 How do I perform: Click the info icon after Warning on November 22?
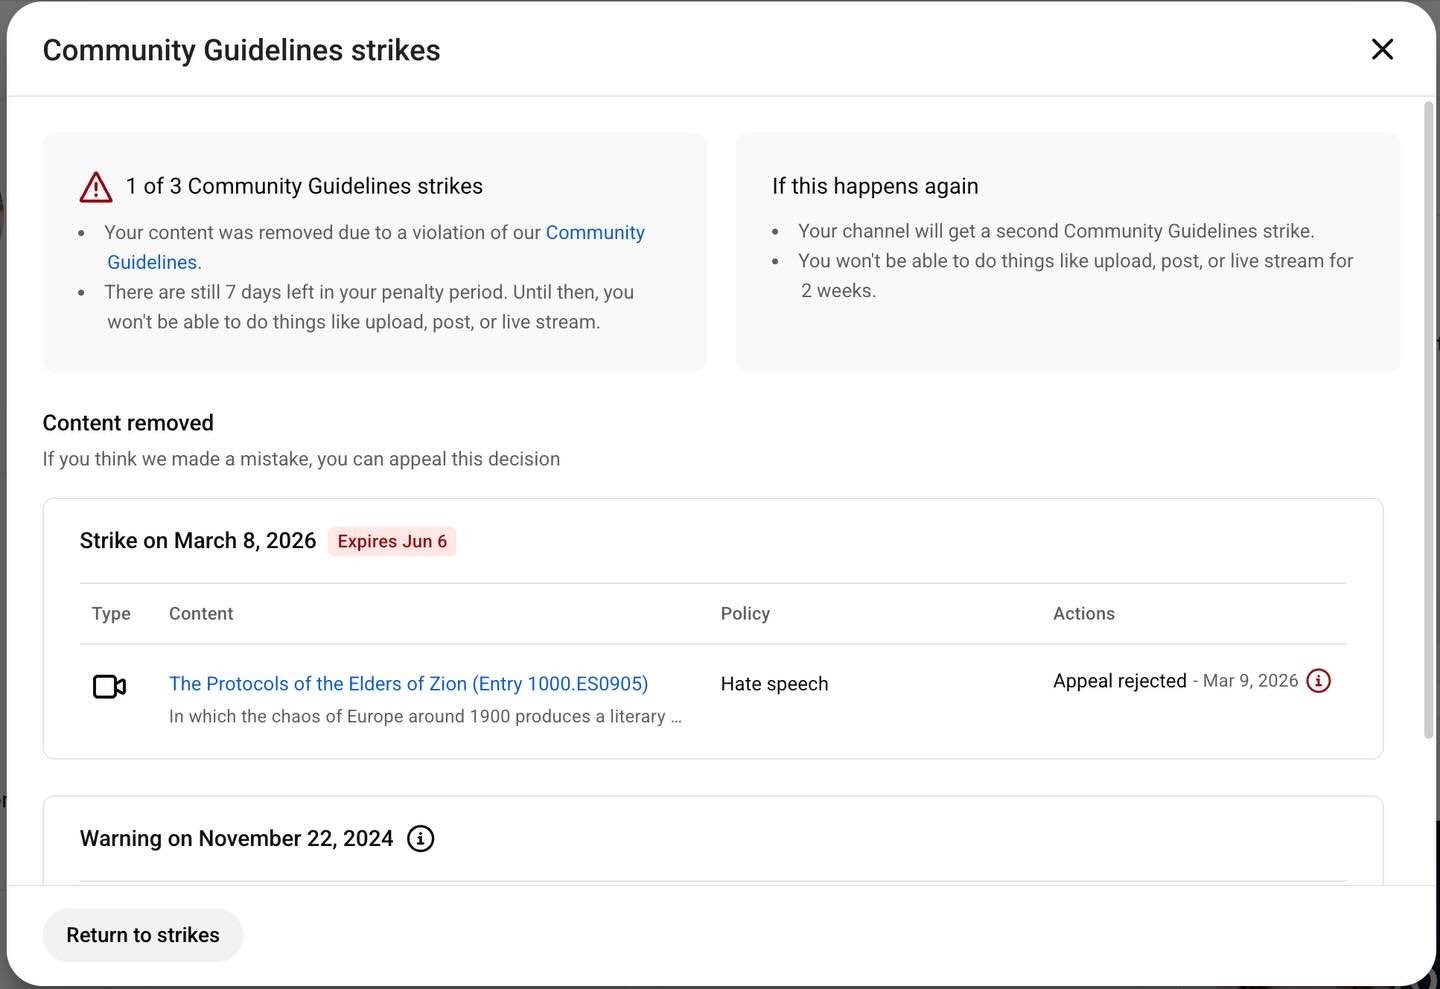420,838
